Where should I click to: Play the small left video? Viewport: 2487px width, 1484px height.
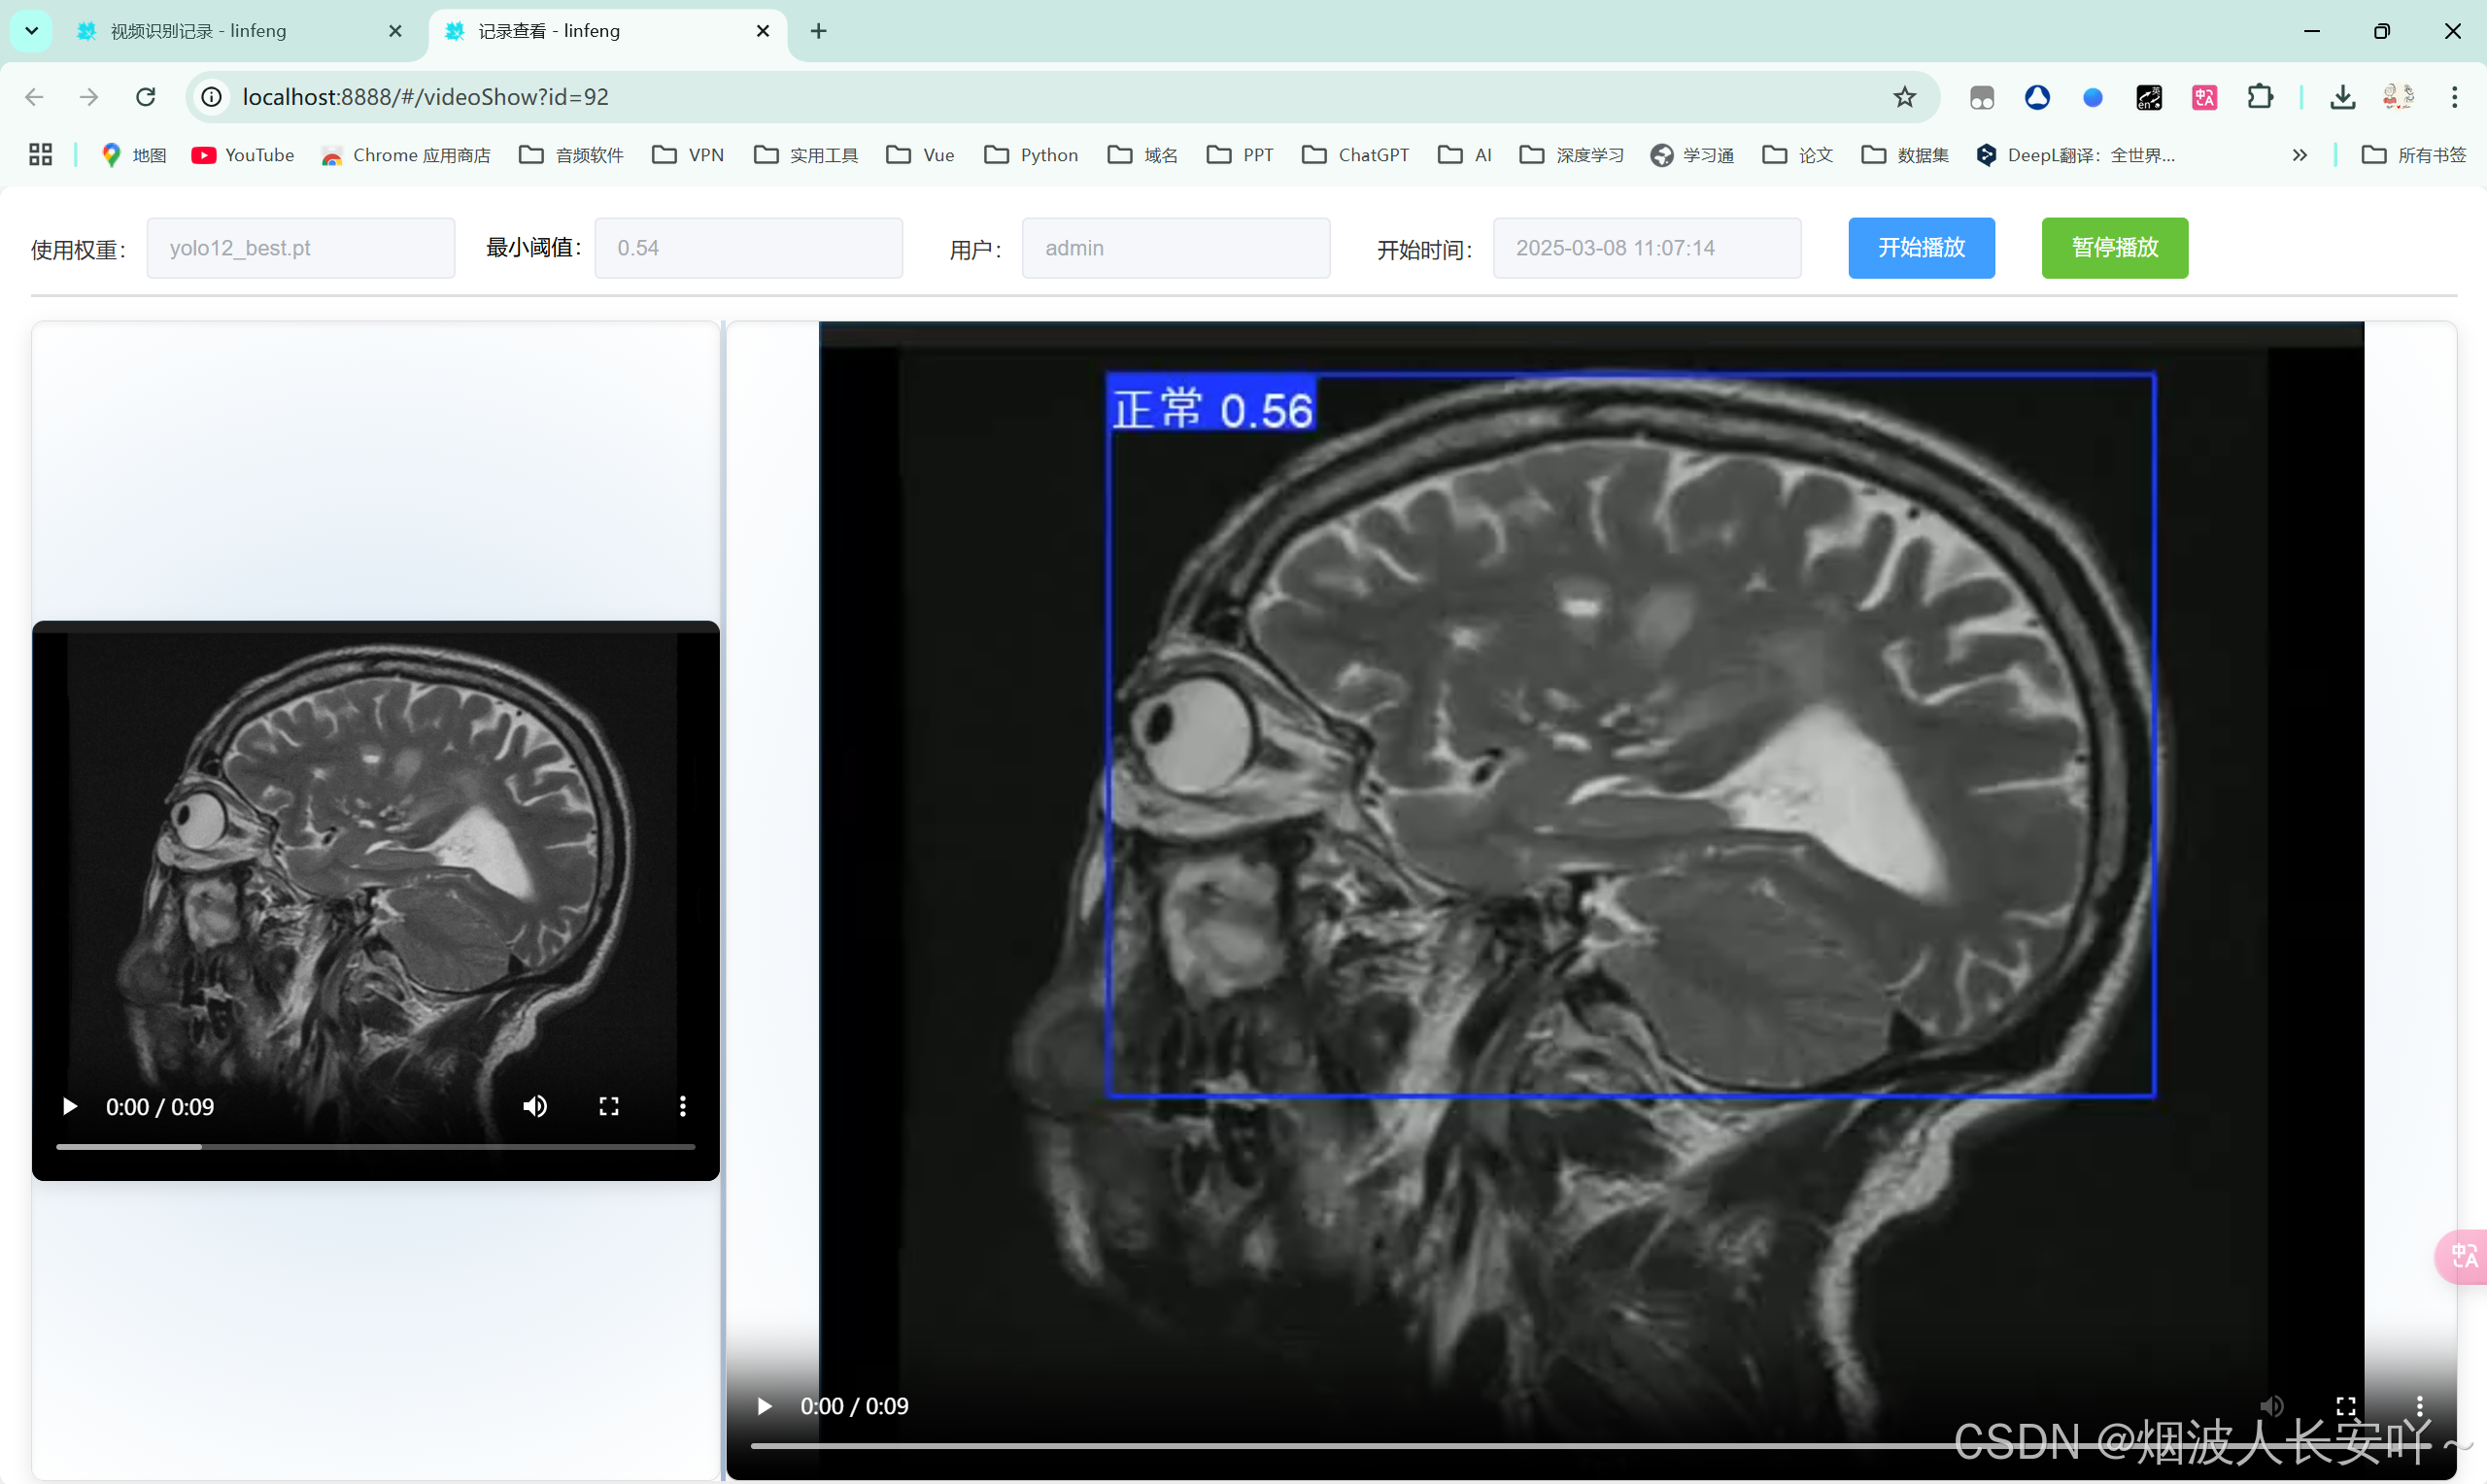[70, 1106]
